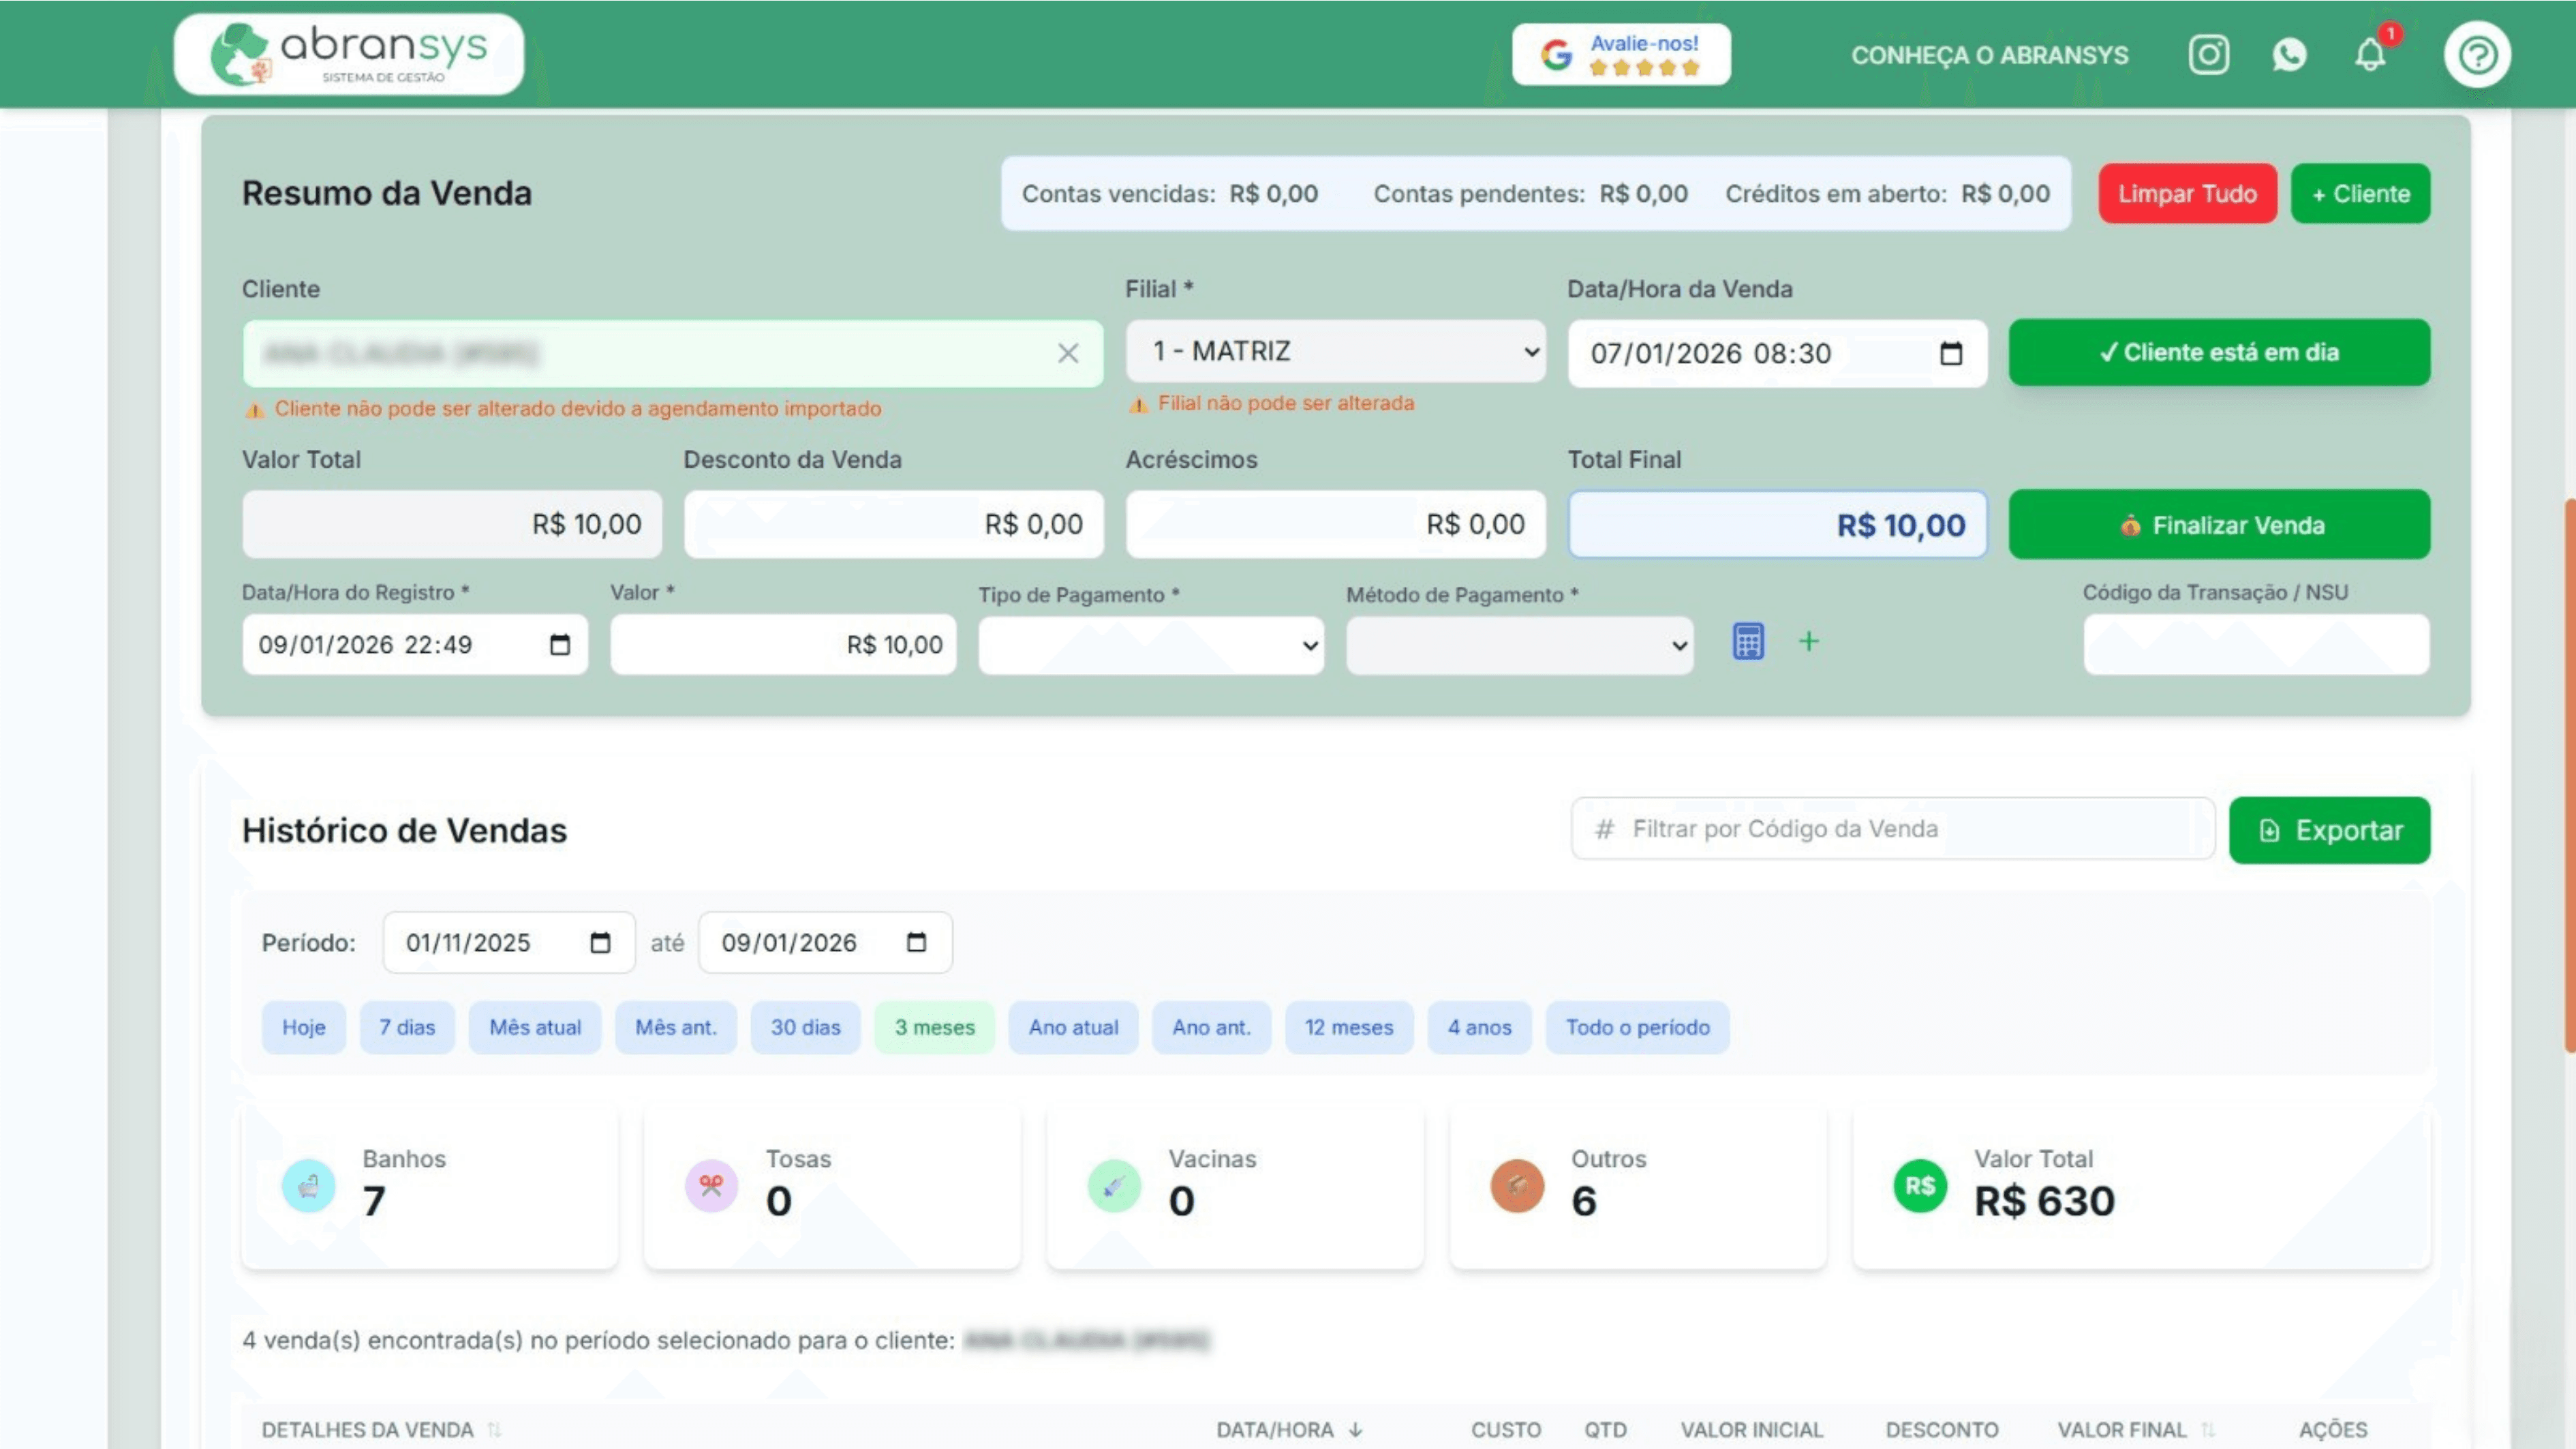
Task: Select the Ano atual period filter
Action: (1073, 1027)
